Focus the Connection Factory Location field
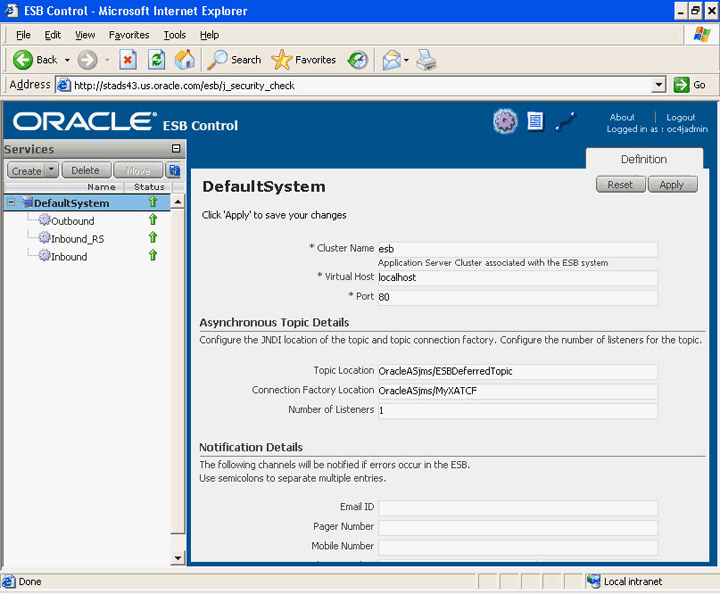 pyautogui.click(x=518, y=391)
